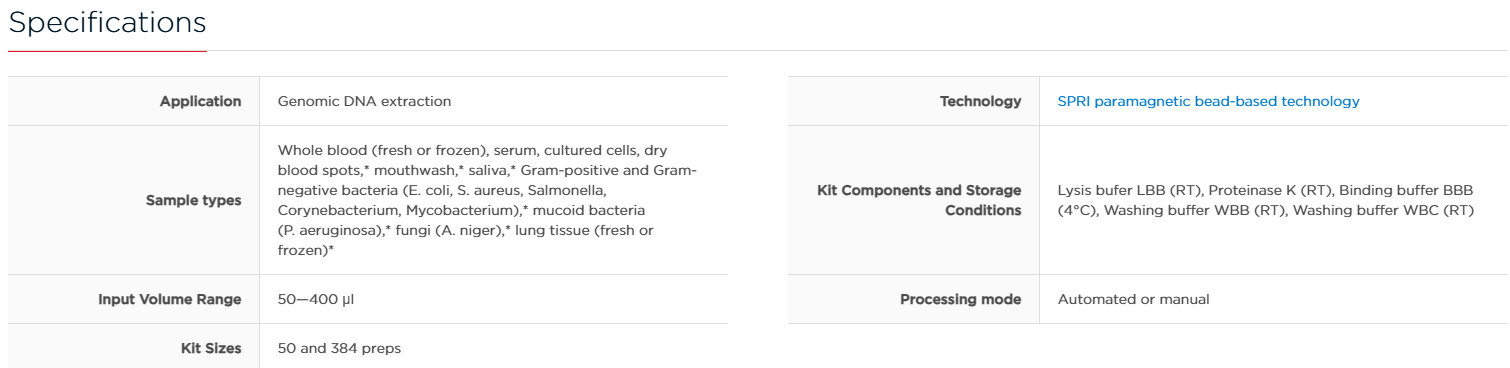Select the Sample types label
The height and width of the screenshot is (368, 1510).
(193, 200)
